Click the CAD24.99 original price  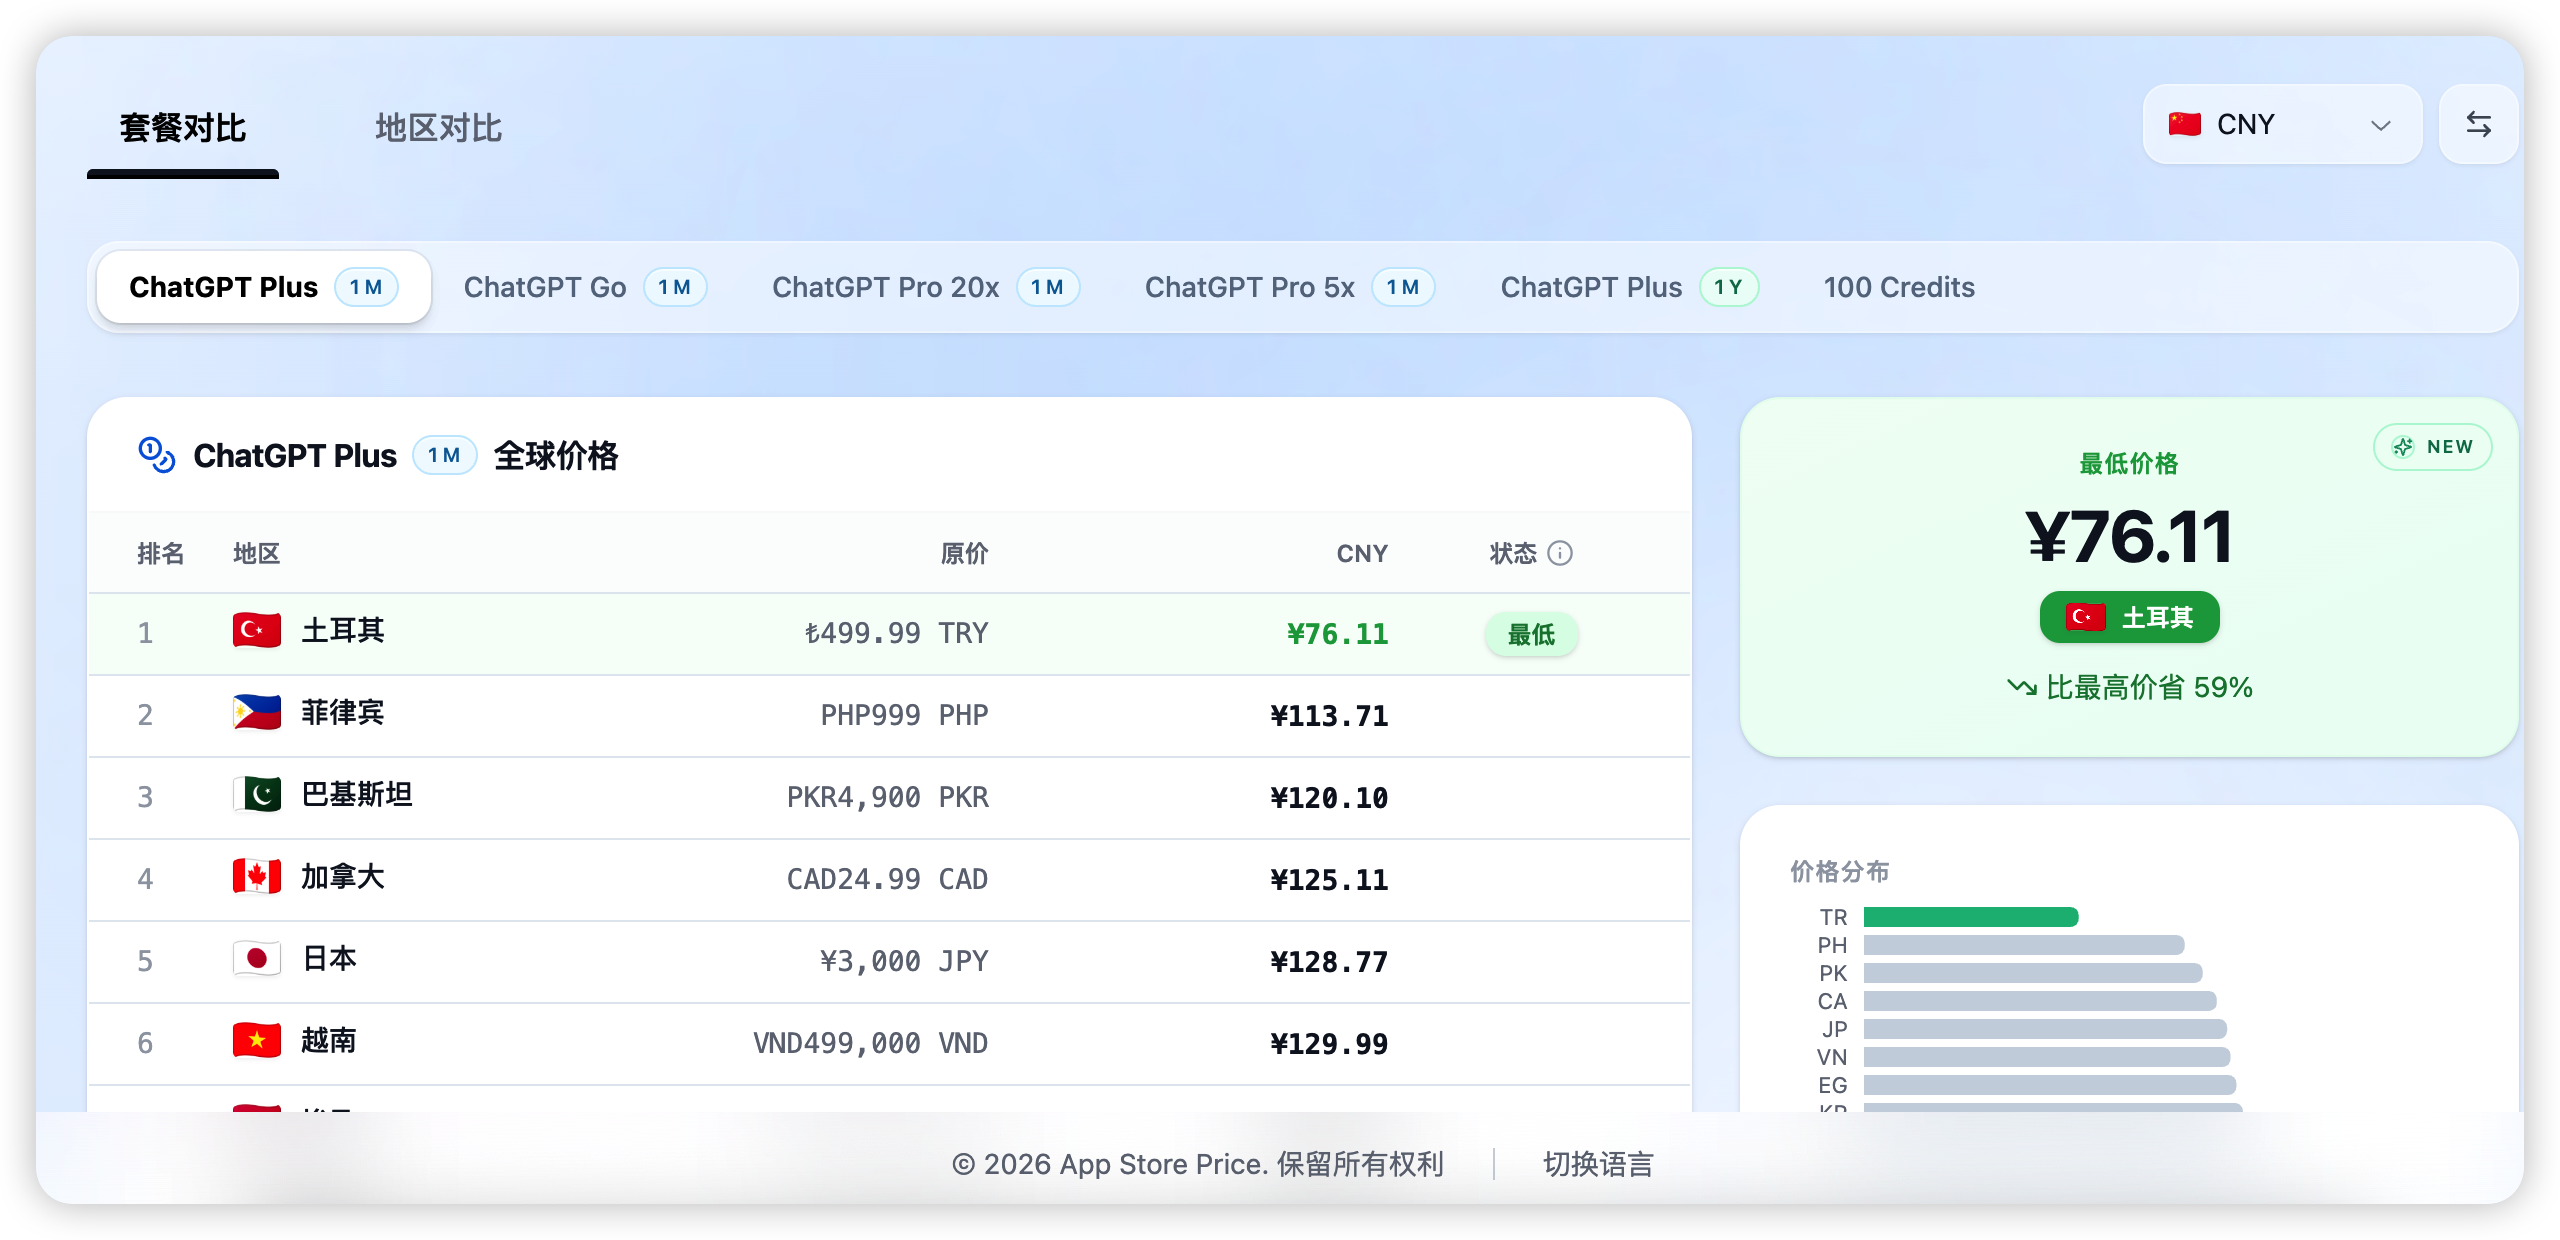(x=887, y=879)
